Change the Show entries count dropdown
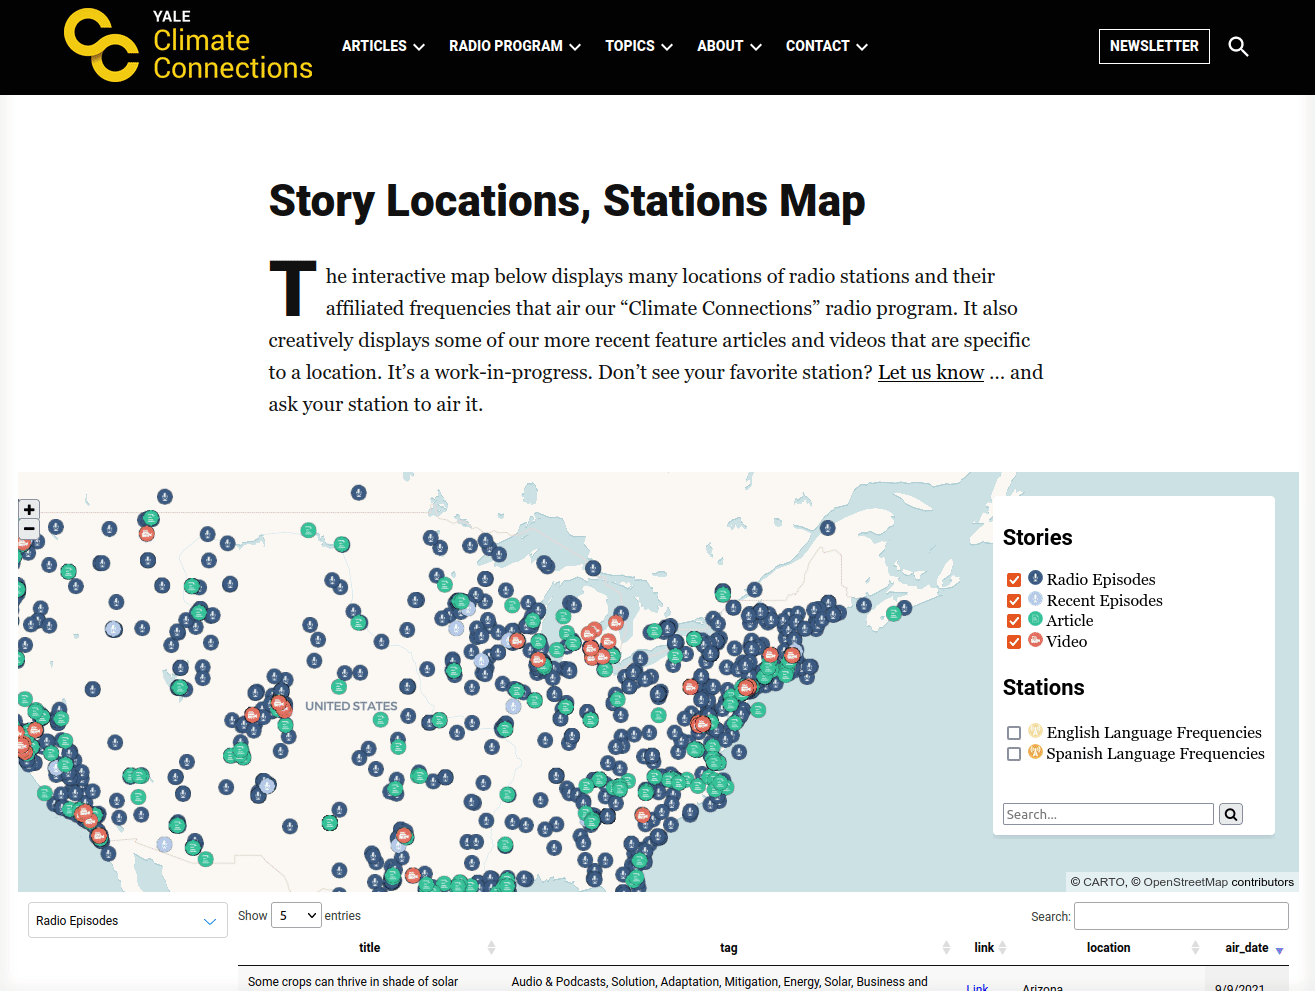 coord(296,916)
